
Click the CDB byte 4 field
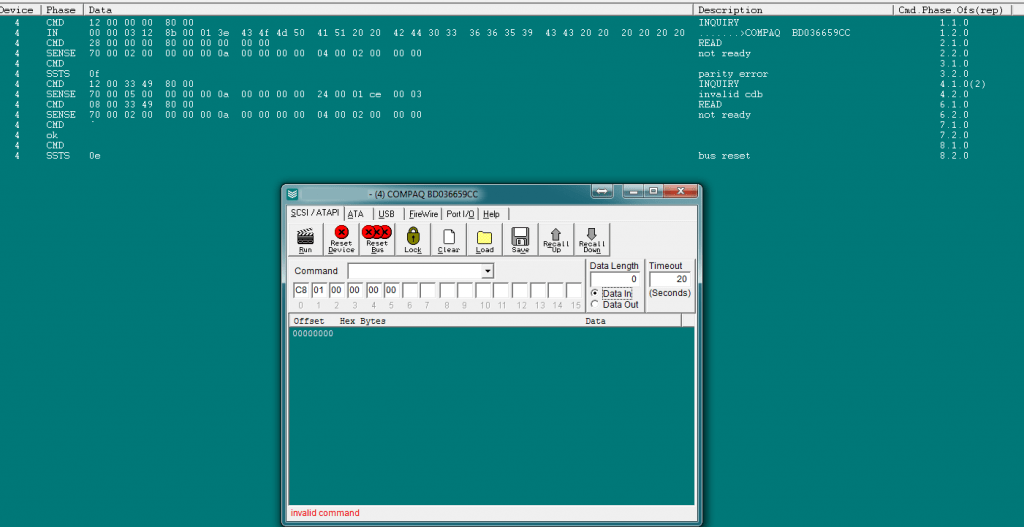click(x=373, y=290)
